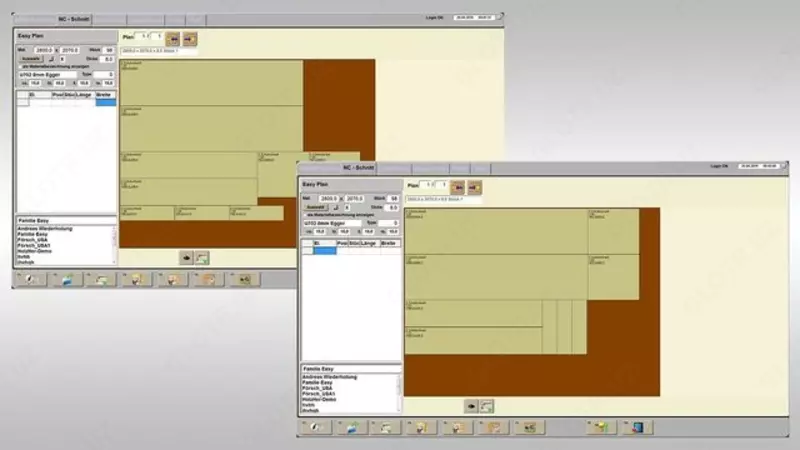Open 'Familie Easy' combo box in front window
The width and height of the screenshot is (800, 450).
(350, 368)
